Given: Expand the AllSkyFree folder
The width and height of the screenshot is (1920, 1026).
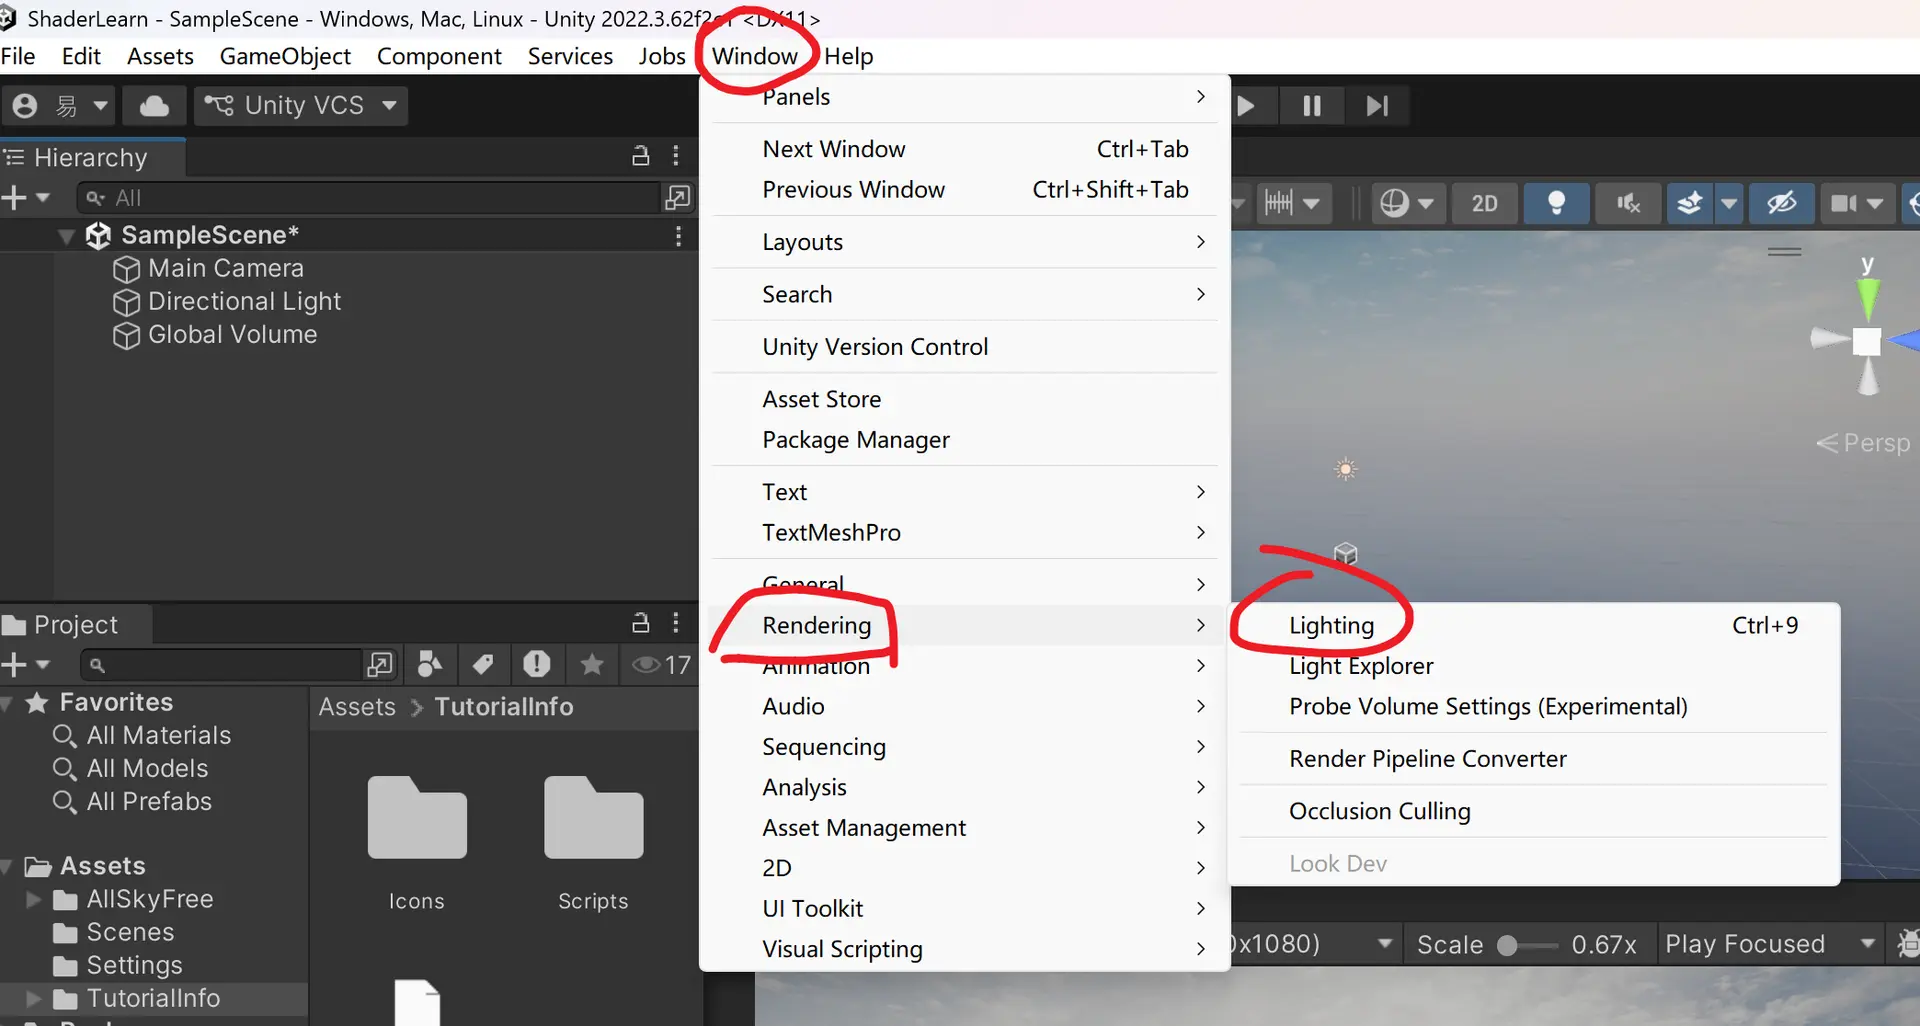Looking at the screenshot, I should (x=33, y=899).
